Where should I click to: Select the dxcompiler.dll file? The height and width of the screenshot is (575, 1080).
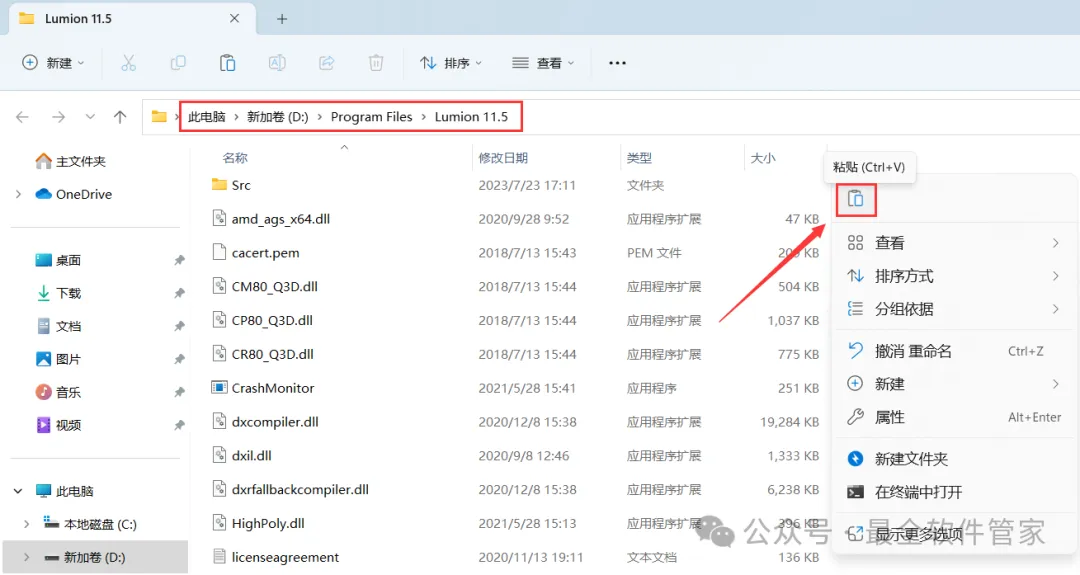(515, 421)
